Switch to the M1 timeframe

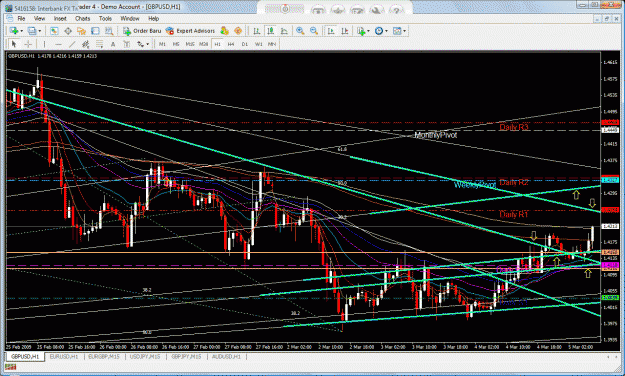point(162,44)
